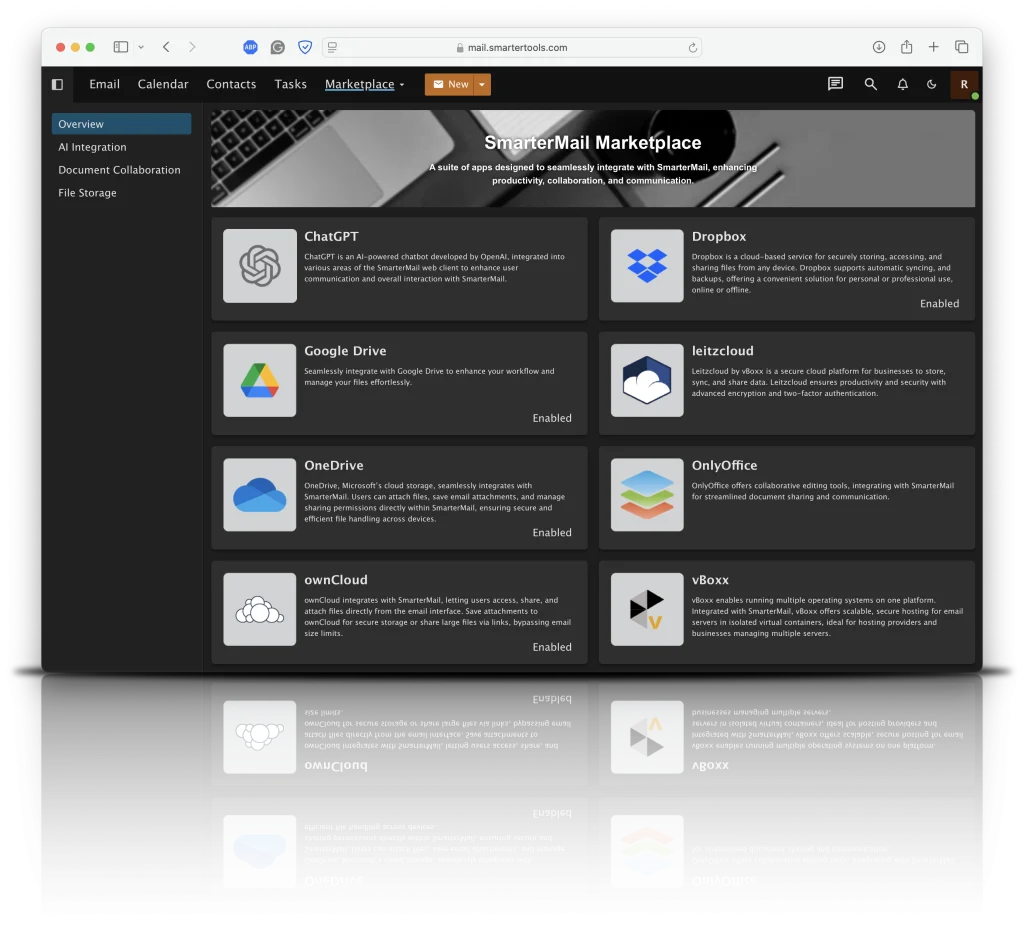
Task: Click the Google Drive Enabled status
Action: (x=552, y=418)
